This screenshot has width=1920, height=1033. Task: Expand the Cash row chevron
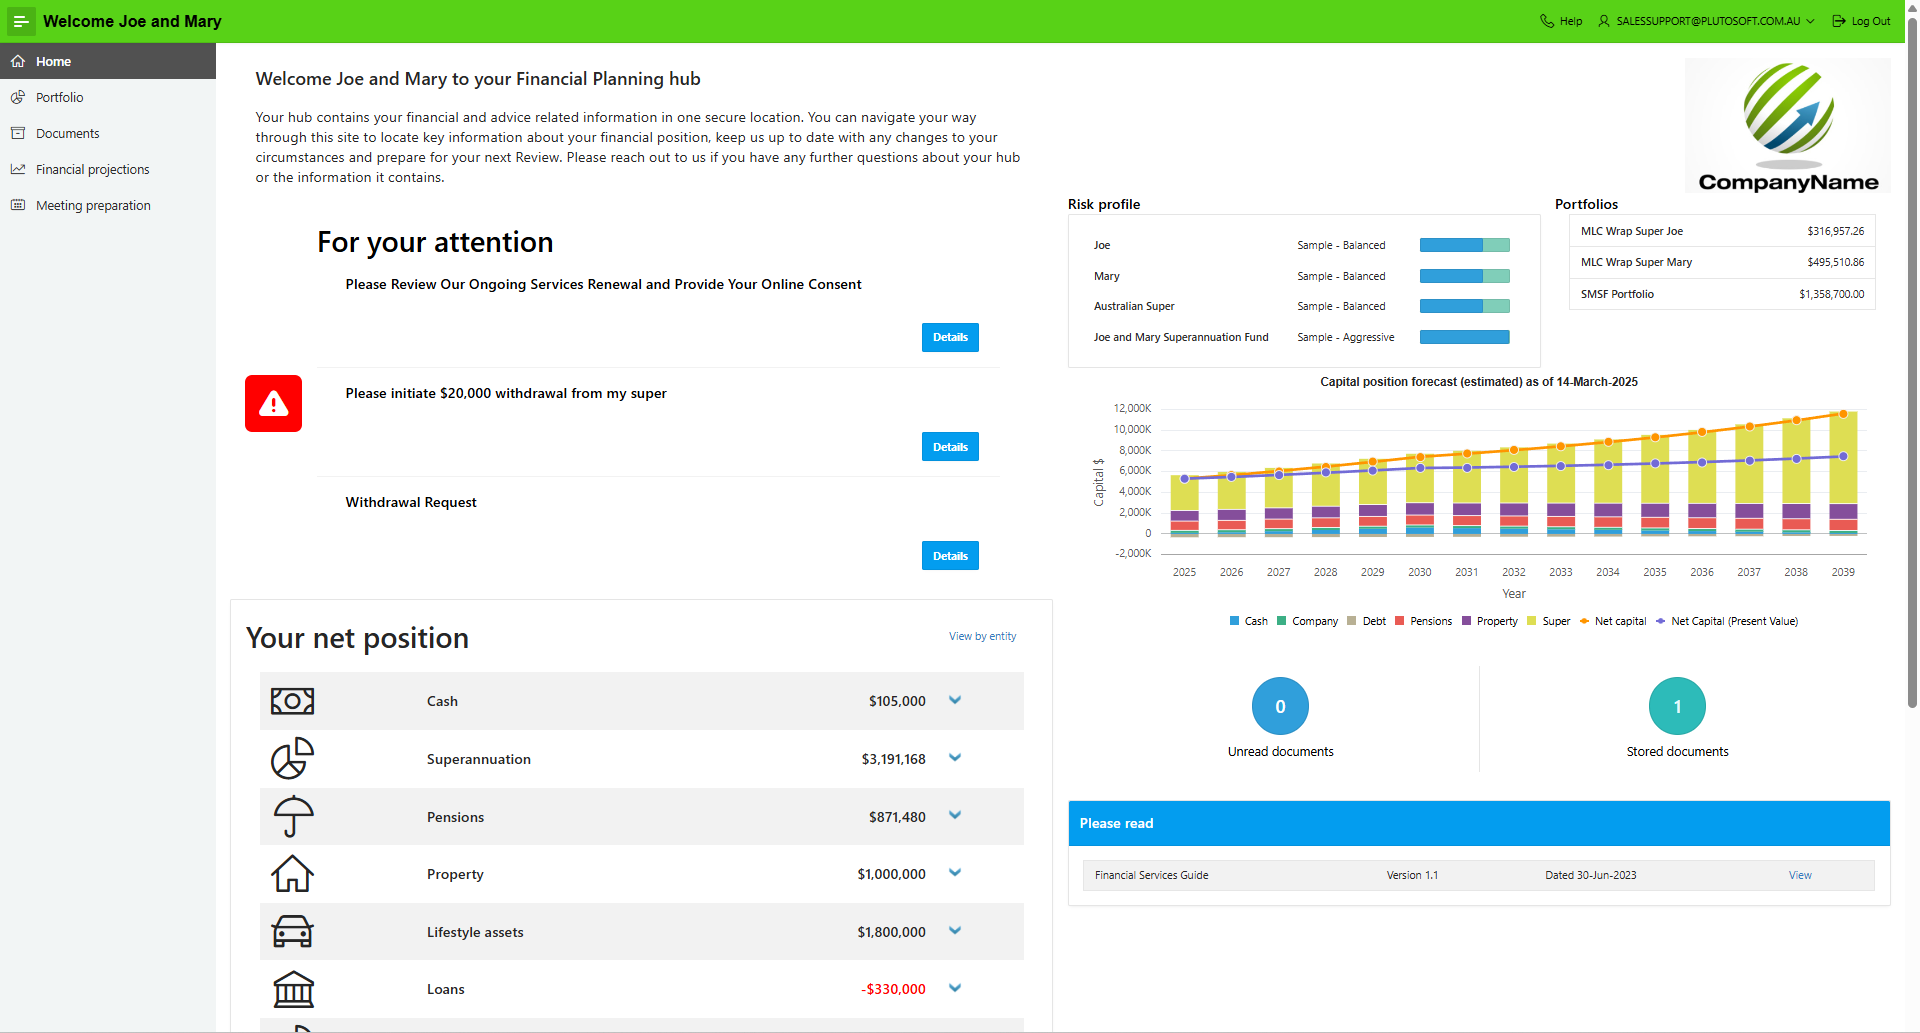[955, 700]
